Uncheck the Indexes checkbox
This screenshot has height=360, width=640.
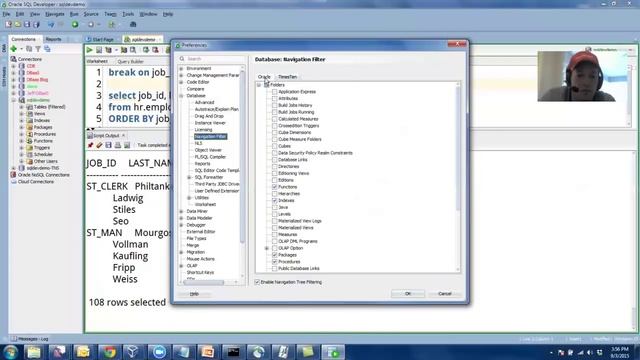click(x=275, y=200)
